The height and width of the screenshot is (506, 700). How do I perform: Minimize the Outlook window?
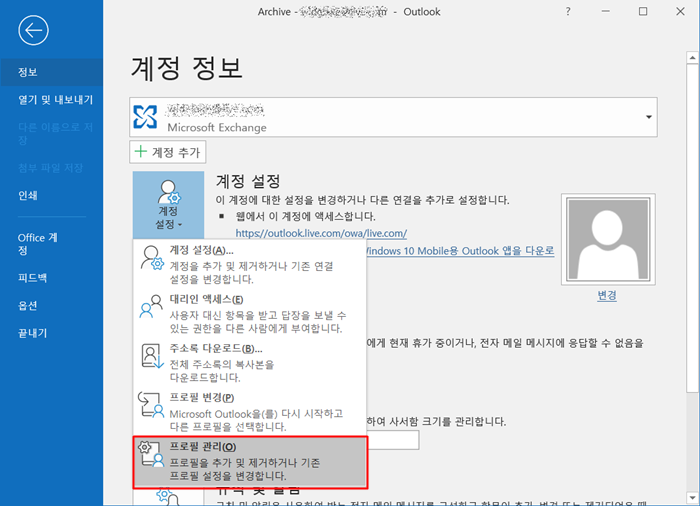pos(605,12)
